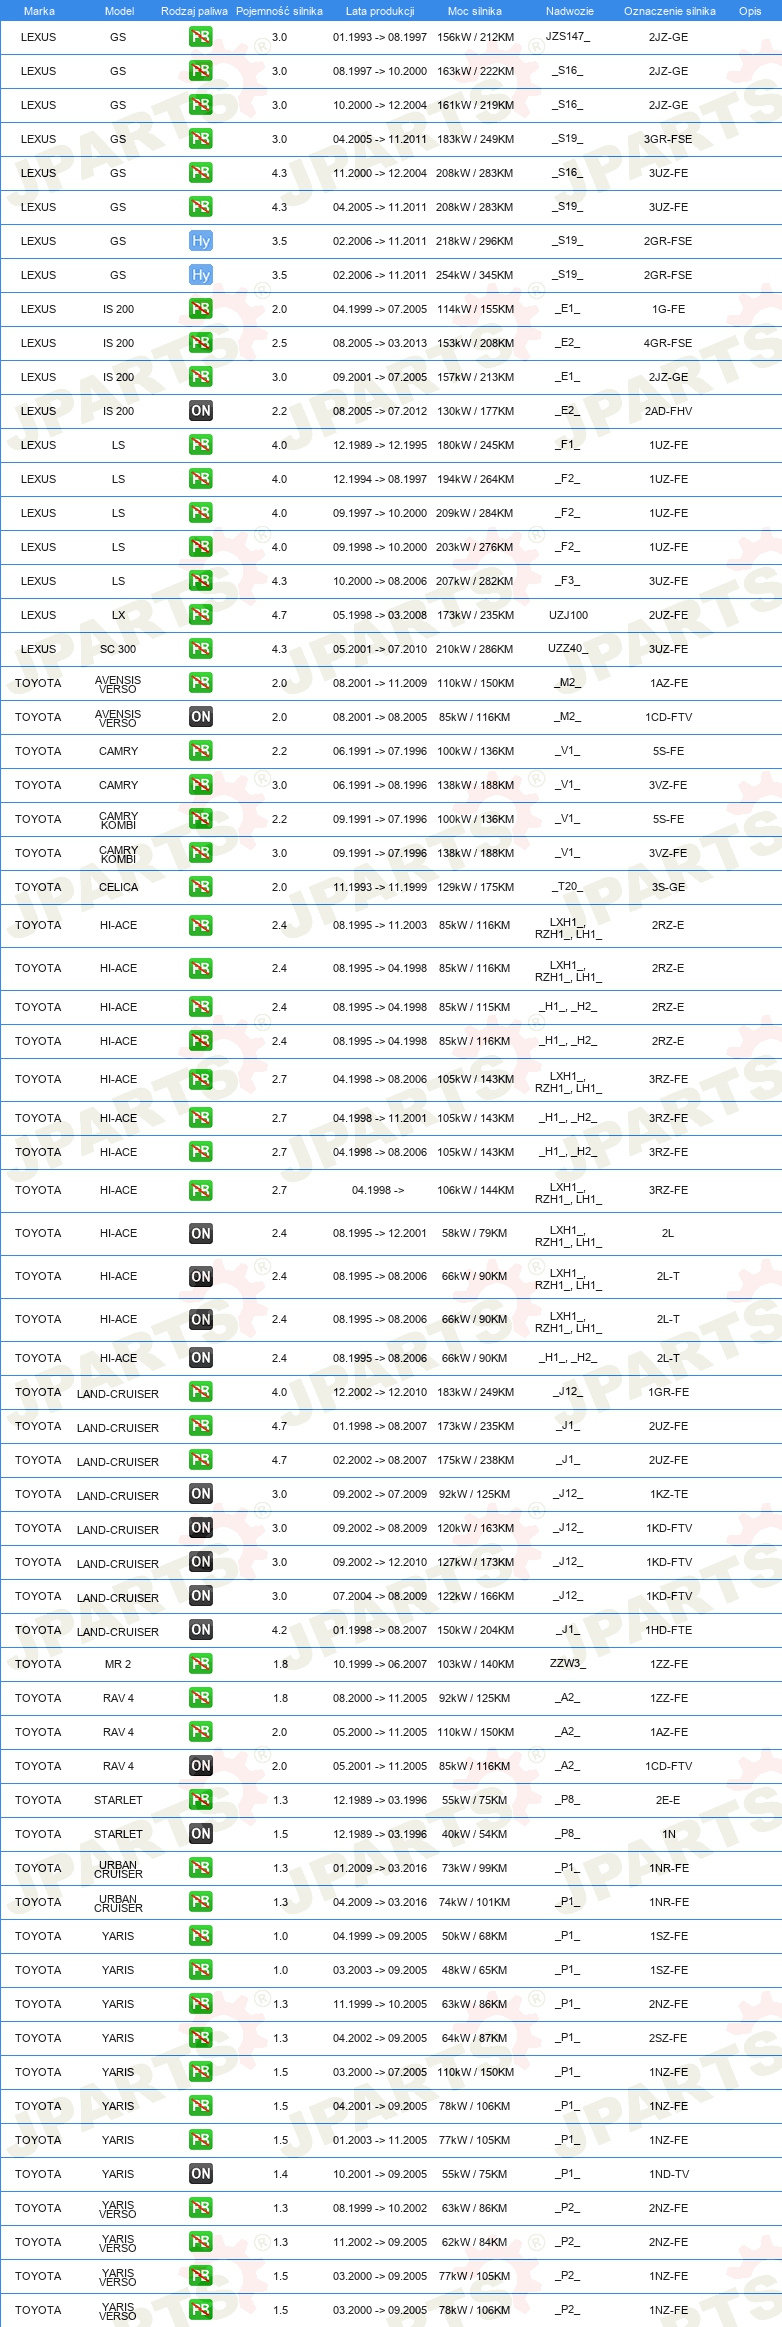Select body code cell _F1_
782x2327 pixels.
point(568,444)
